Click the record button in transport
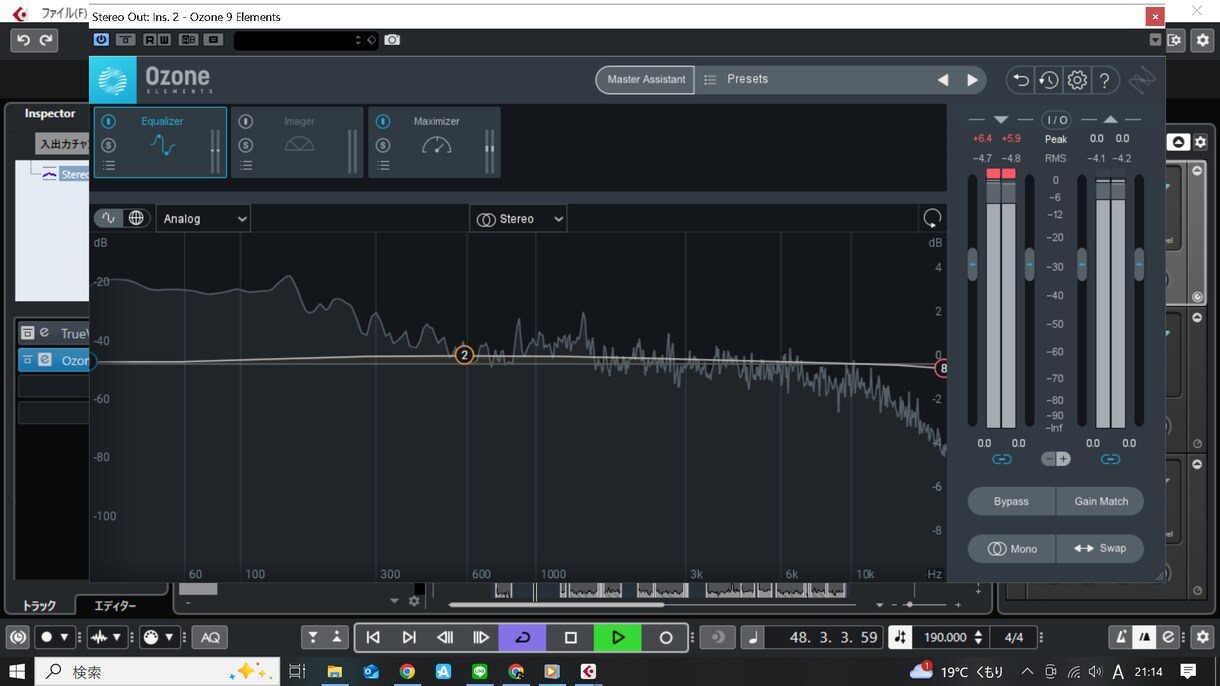This screenshot has height=686, width=1220. pyautogui.click(x=665, y=637)
